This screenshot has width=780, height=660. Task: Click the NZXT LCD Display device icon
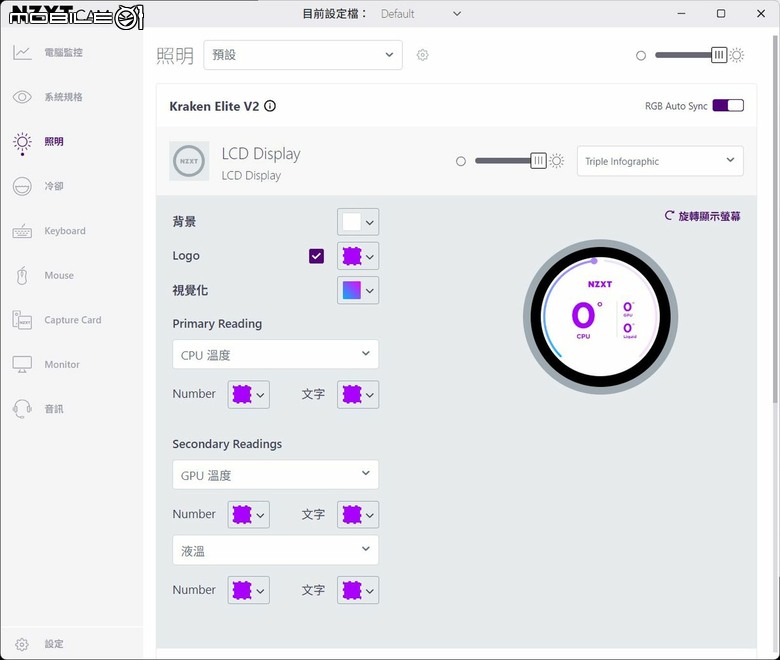(189, 161)
